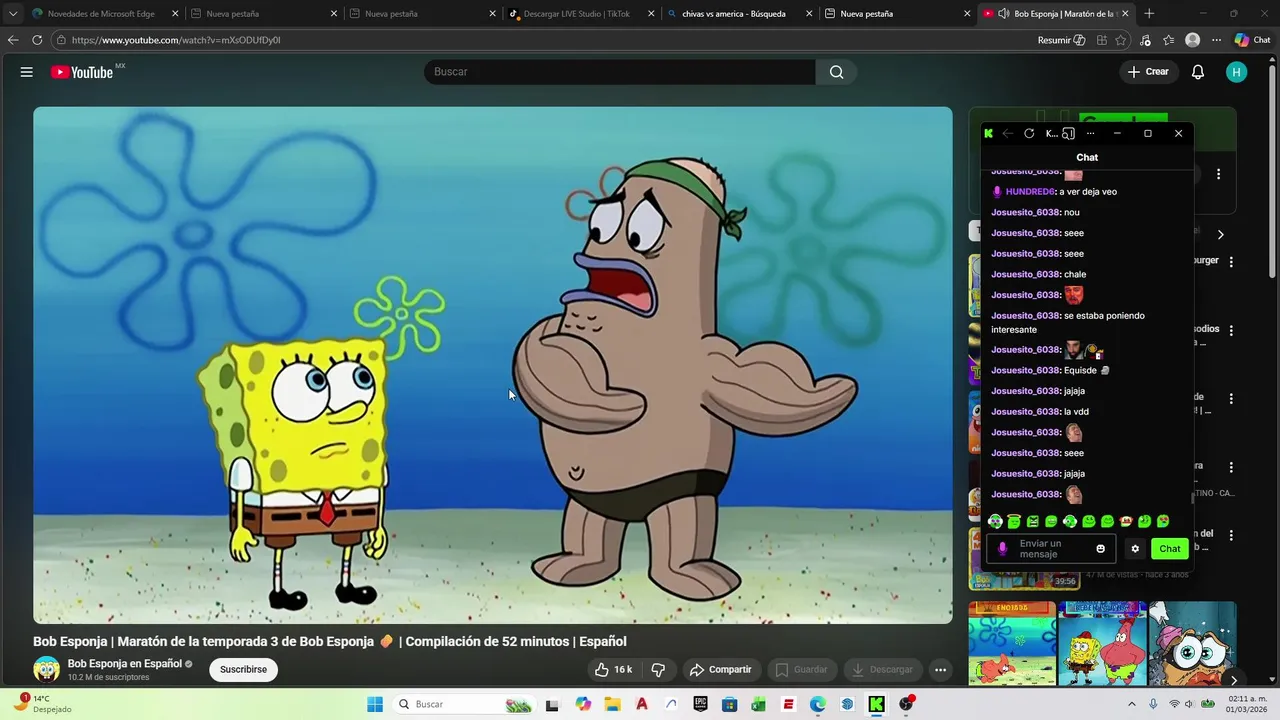Open YouTube notifications bell
The height and width of the screenshot is (720, 1280).
click(x=1198, y=72)
